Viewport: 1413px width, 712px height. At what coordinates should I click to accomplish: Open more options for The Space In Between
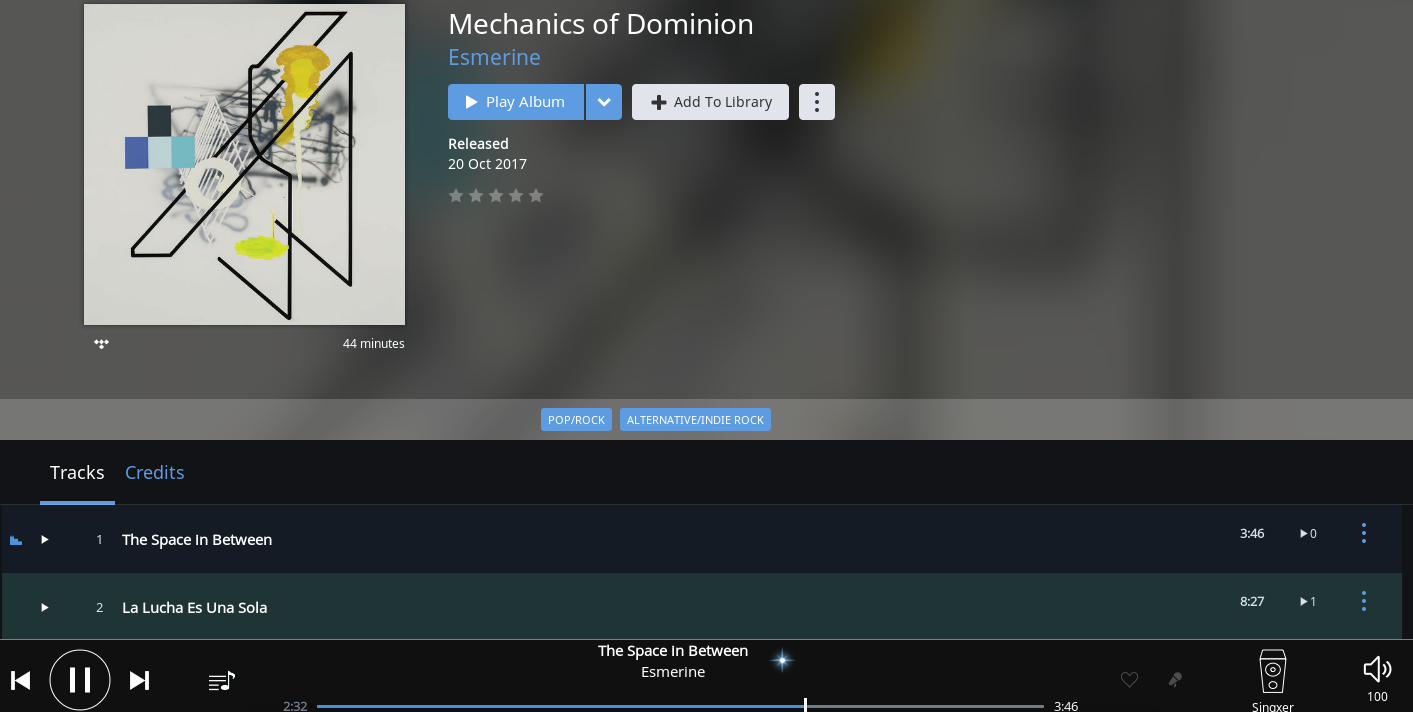pyautogui.click(x=1363, y=533)
